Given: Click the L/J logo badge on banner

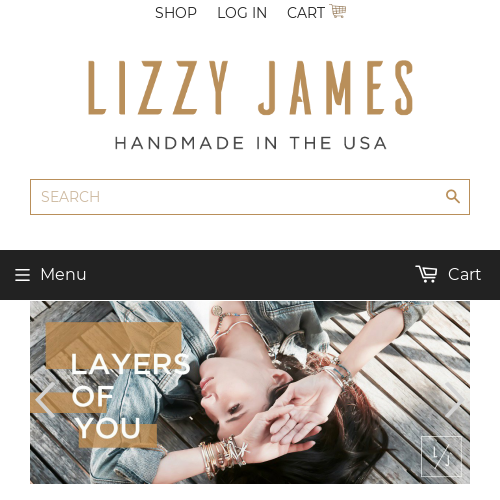Looking at the screenshot, I should coord(442,456).
